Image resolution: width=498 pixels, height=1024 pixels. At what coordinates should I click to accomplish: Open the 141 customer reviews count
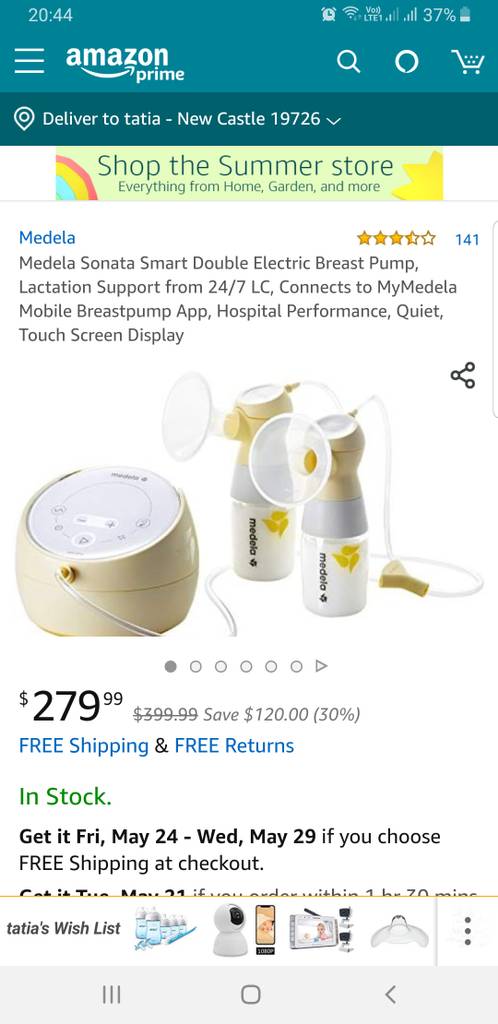click(467, 239)
